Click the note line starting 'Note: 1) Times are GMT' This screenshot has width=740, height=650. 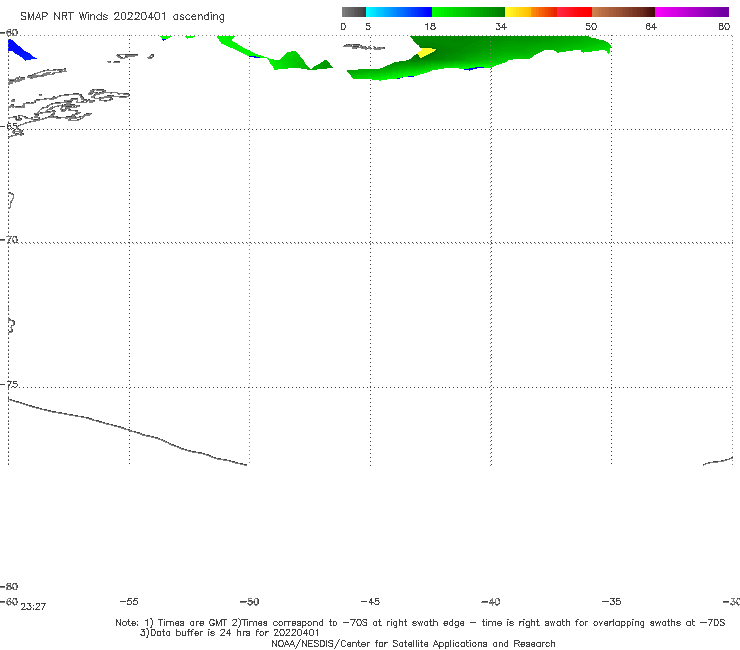[420, 623]
